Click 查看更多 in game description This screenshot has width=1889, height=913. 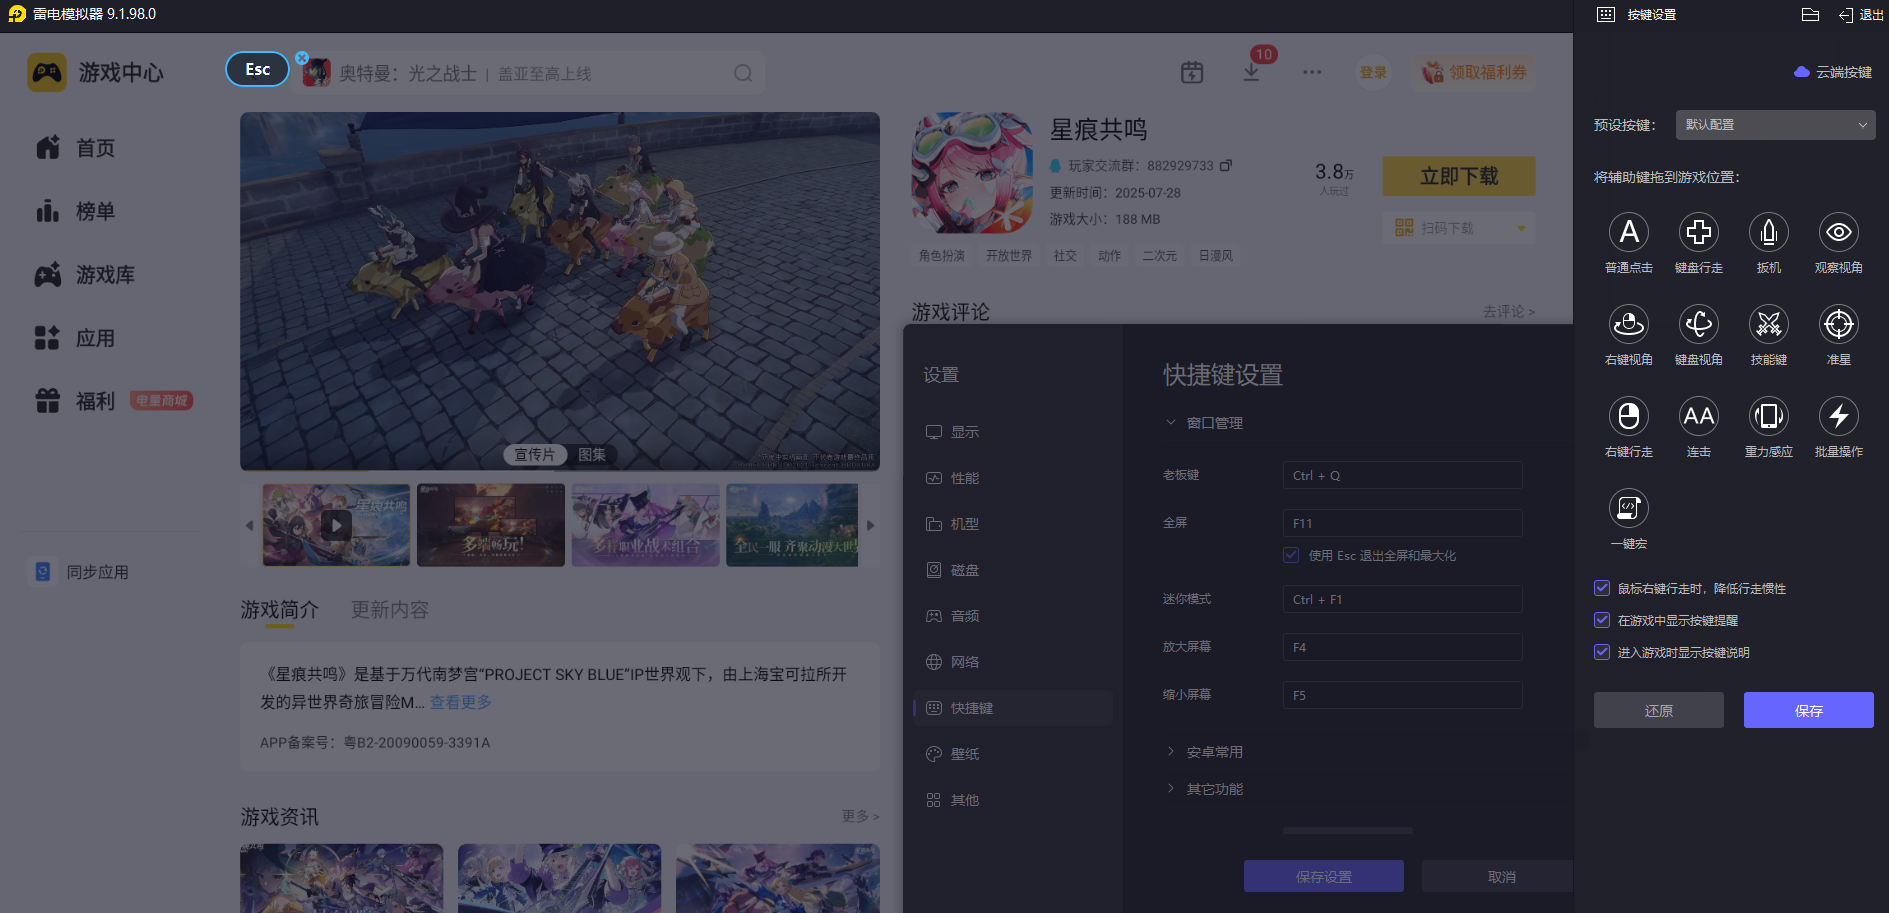[460, 702]
